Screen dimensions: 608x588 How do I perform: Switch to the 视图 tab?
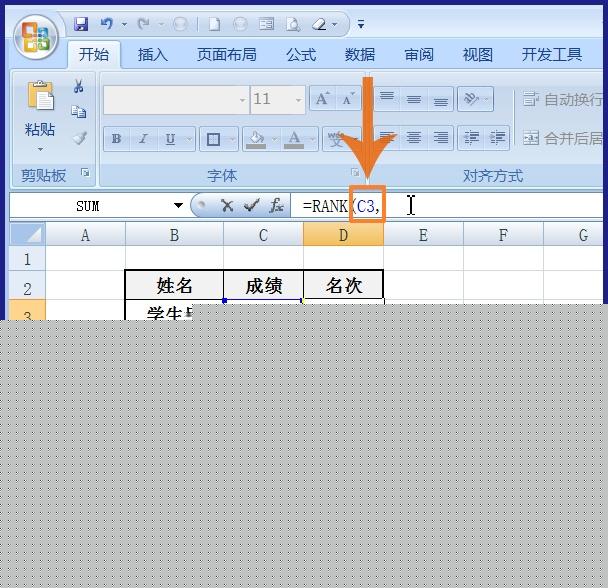click(478, 55)
